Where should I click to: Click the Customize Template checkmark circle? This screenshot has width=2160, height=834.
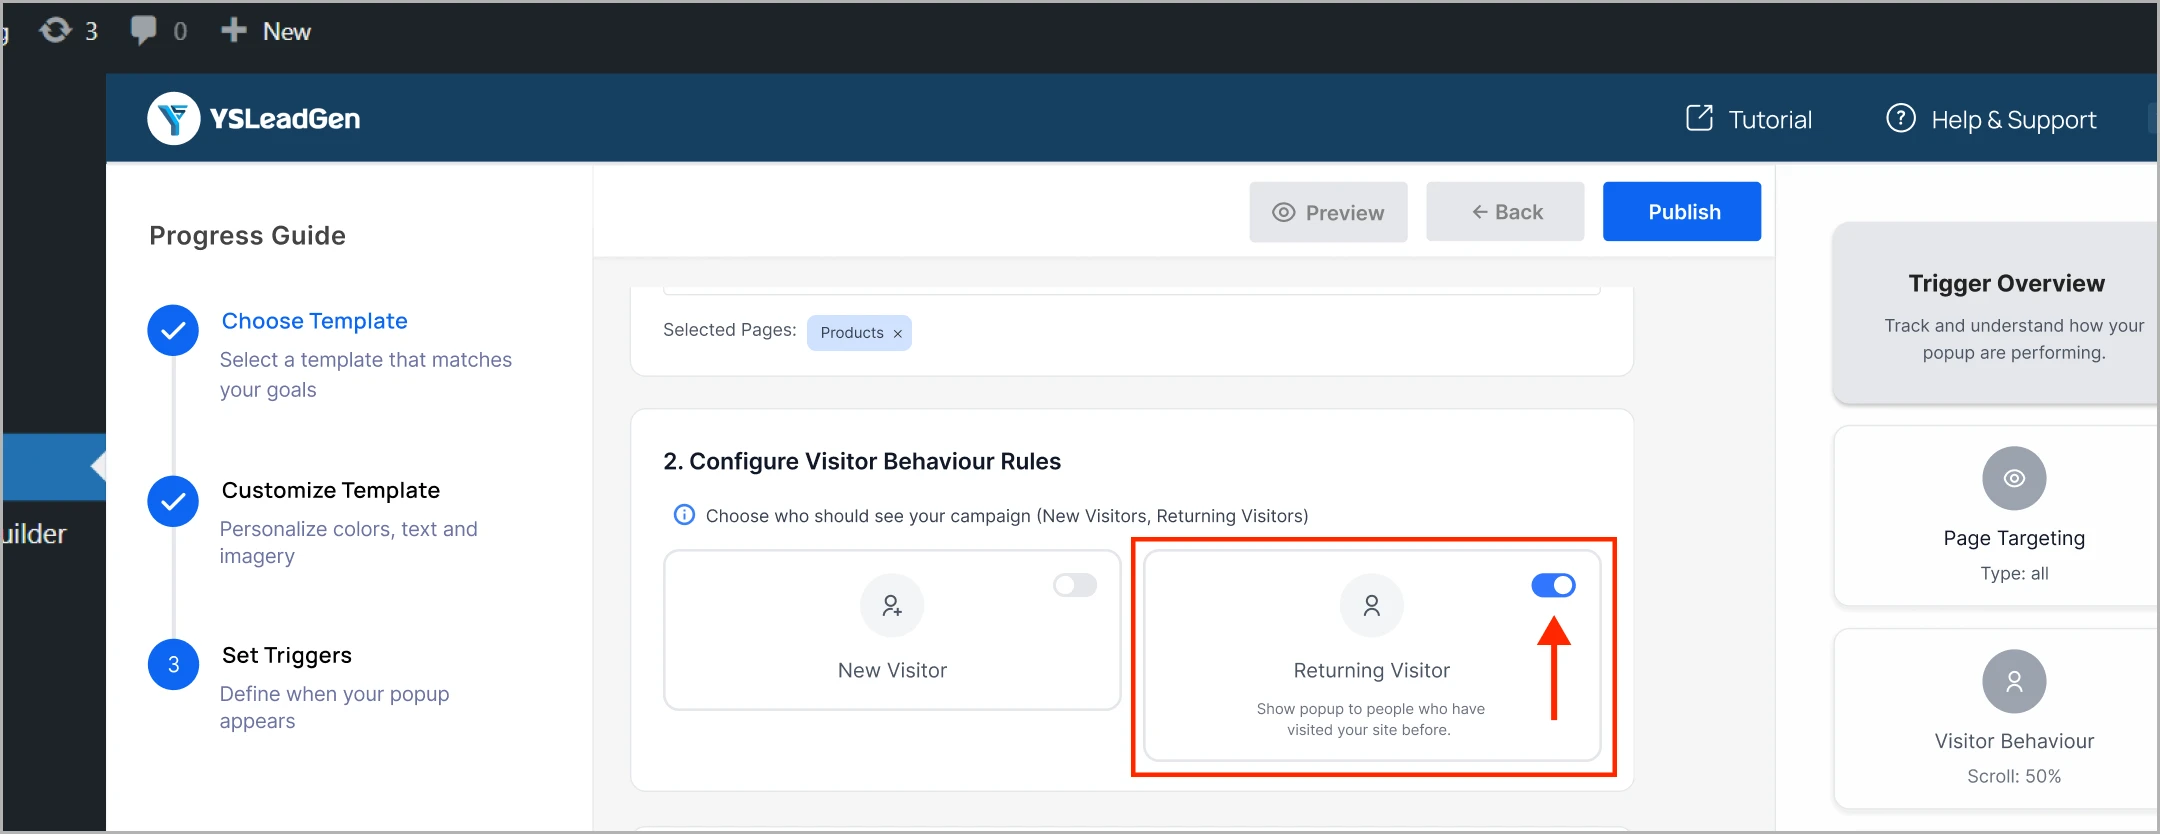pos(173,501)
